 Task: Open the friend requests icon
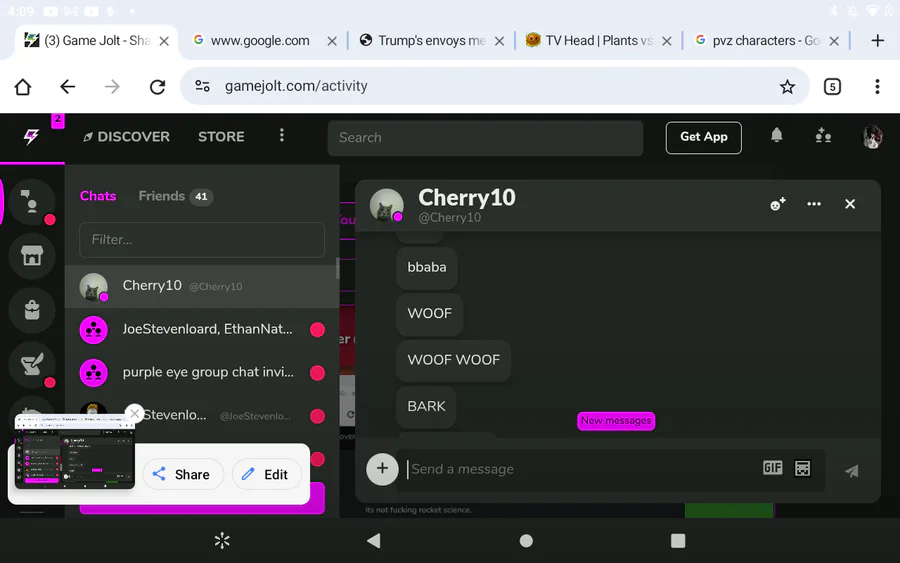(x=823, y=136)
